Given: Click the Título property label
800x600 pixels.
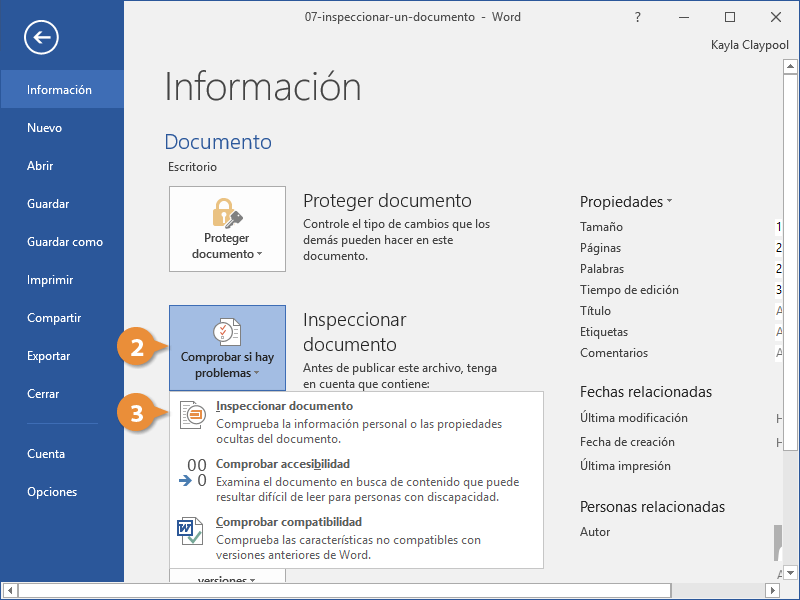Looking at the screenshot, I should [595, 311].
